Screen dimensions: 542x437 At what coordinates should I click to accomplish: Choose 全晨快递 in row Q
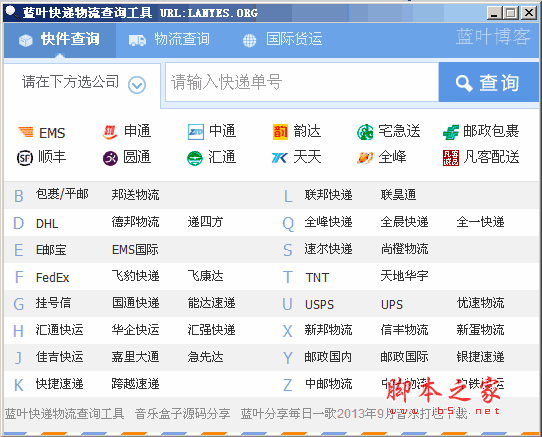click(404, 222)
